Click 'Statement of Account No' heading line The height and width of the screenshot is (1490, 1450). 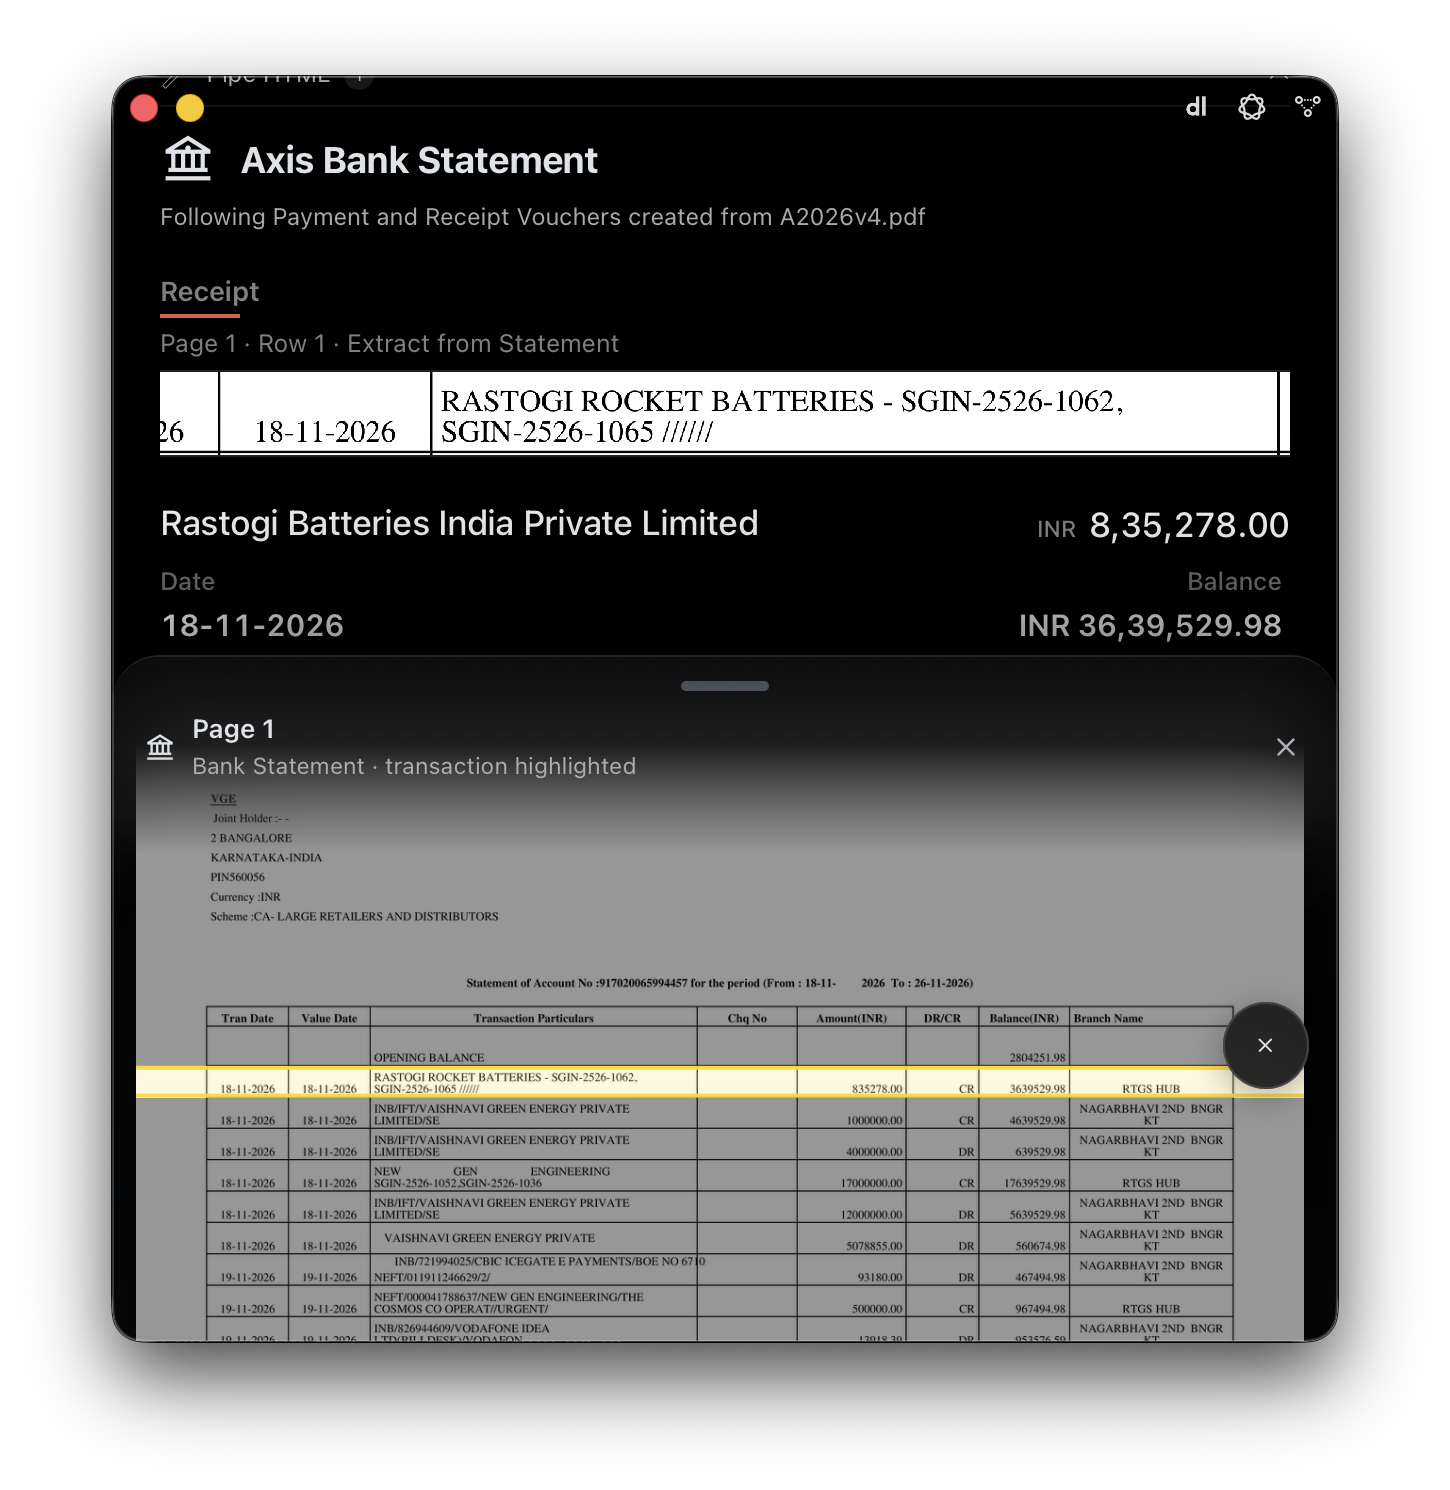[x=720, y=983]
